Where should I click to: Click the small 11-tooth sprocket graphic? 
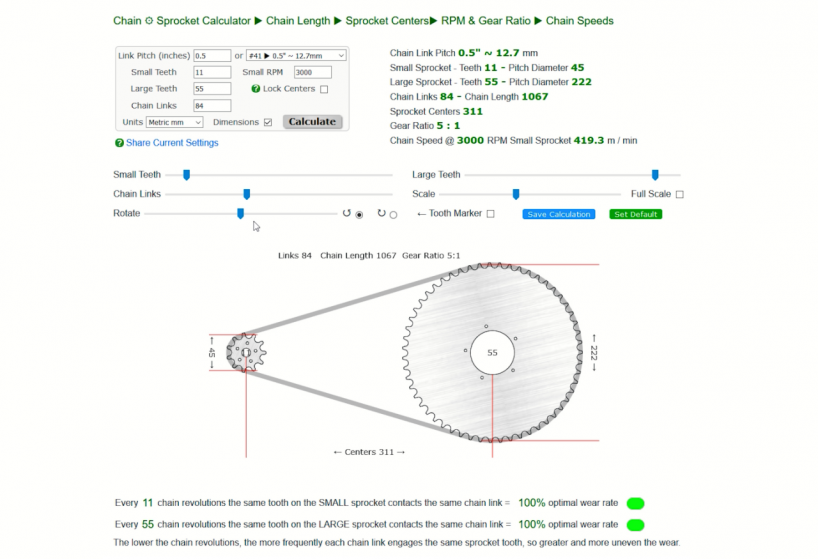click(x=244, y=352)
